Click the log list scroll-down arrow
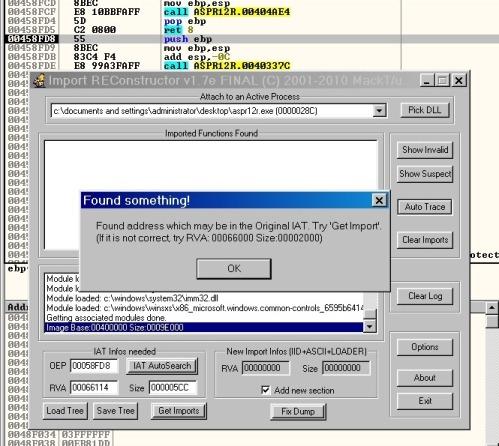Viewport: 499px width, 446px height. 369,327
